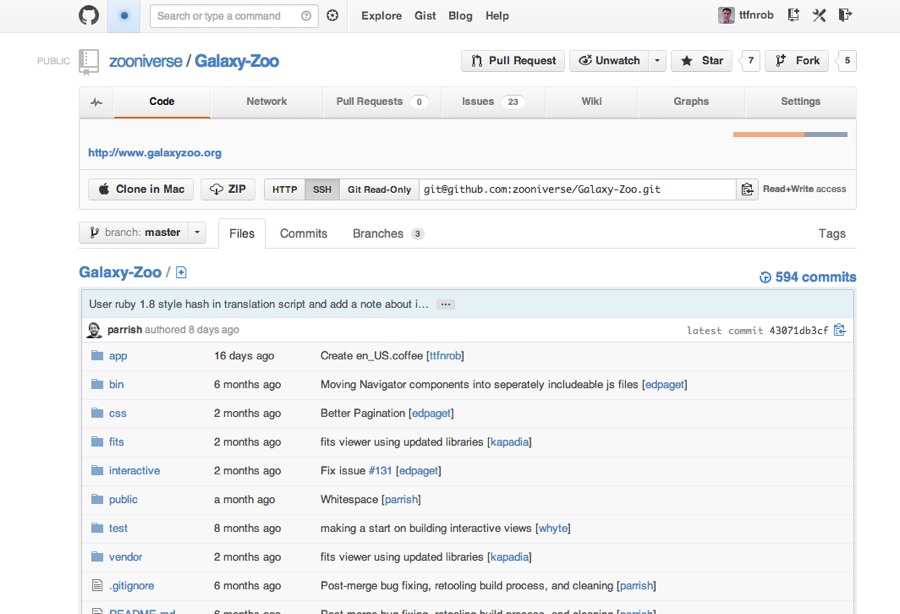The height and width of the screenshot is (614, 900).
Task: Open account settings tools icon
Action: 819,16
